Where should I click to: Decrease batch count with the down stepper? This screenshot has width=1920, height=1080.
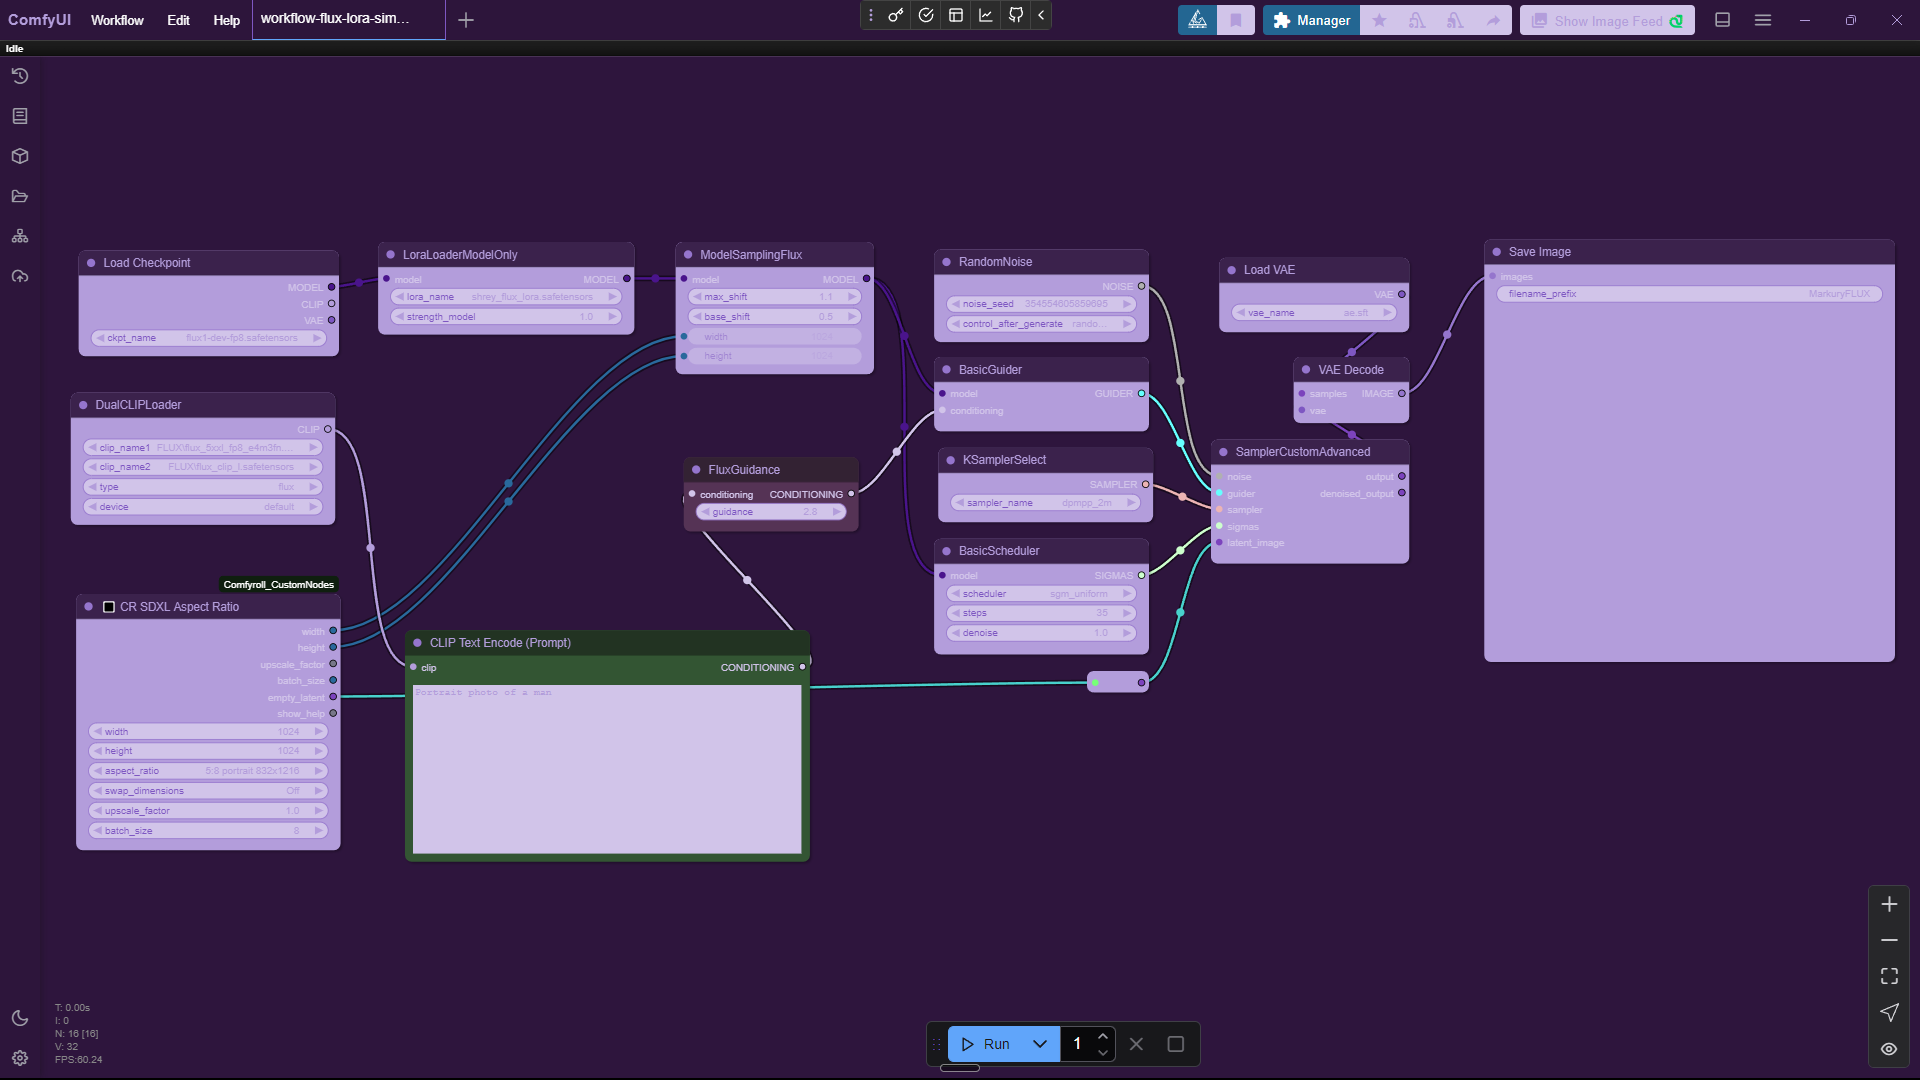(x=1103, y=1052)
